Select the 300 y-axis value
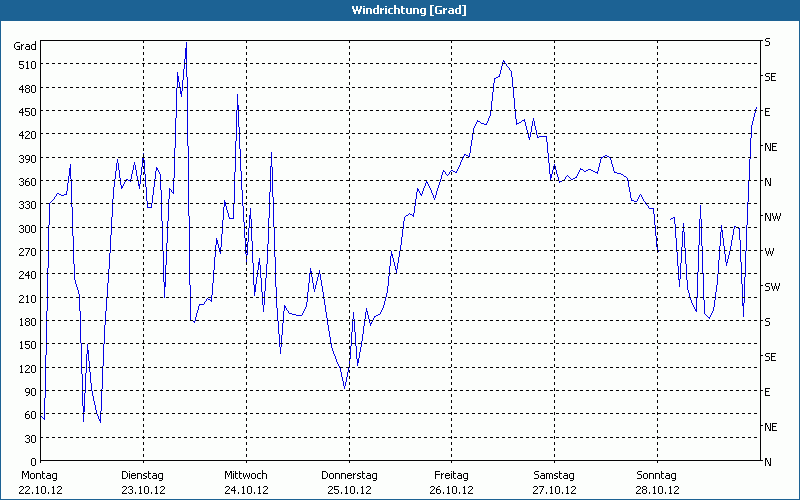Screen dimensions: 800x500 tap(28, 229)
